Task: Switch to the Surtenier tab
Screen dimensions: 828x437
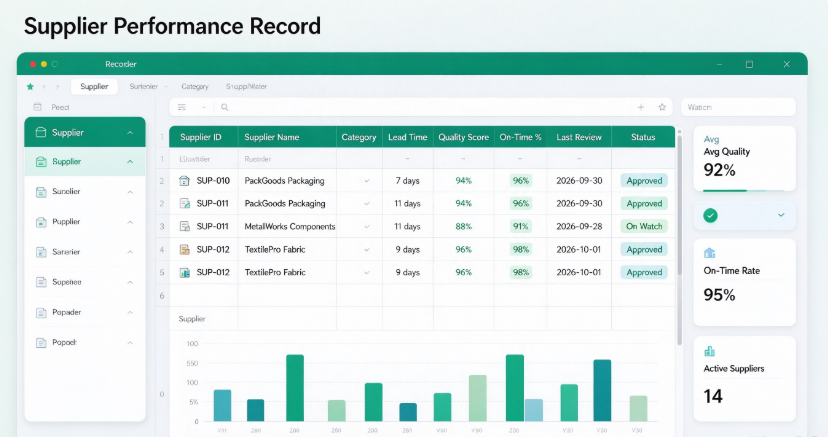Action: pyautogui.click(x=144, y=87)
